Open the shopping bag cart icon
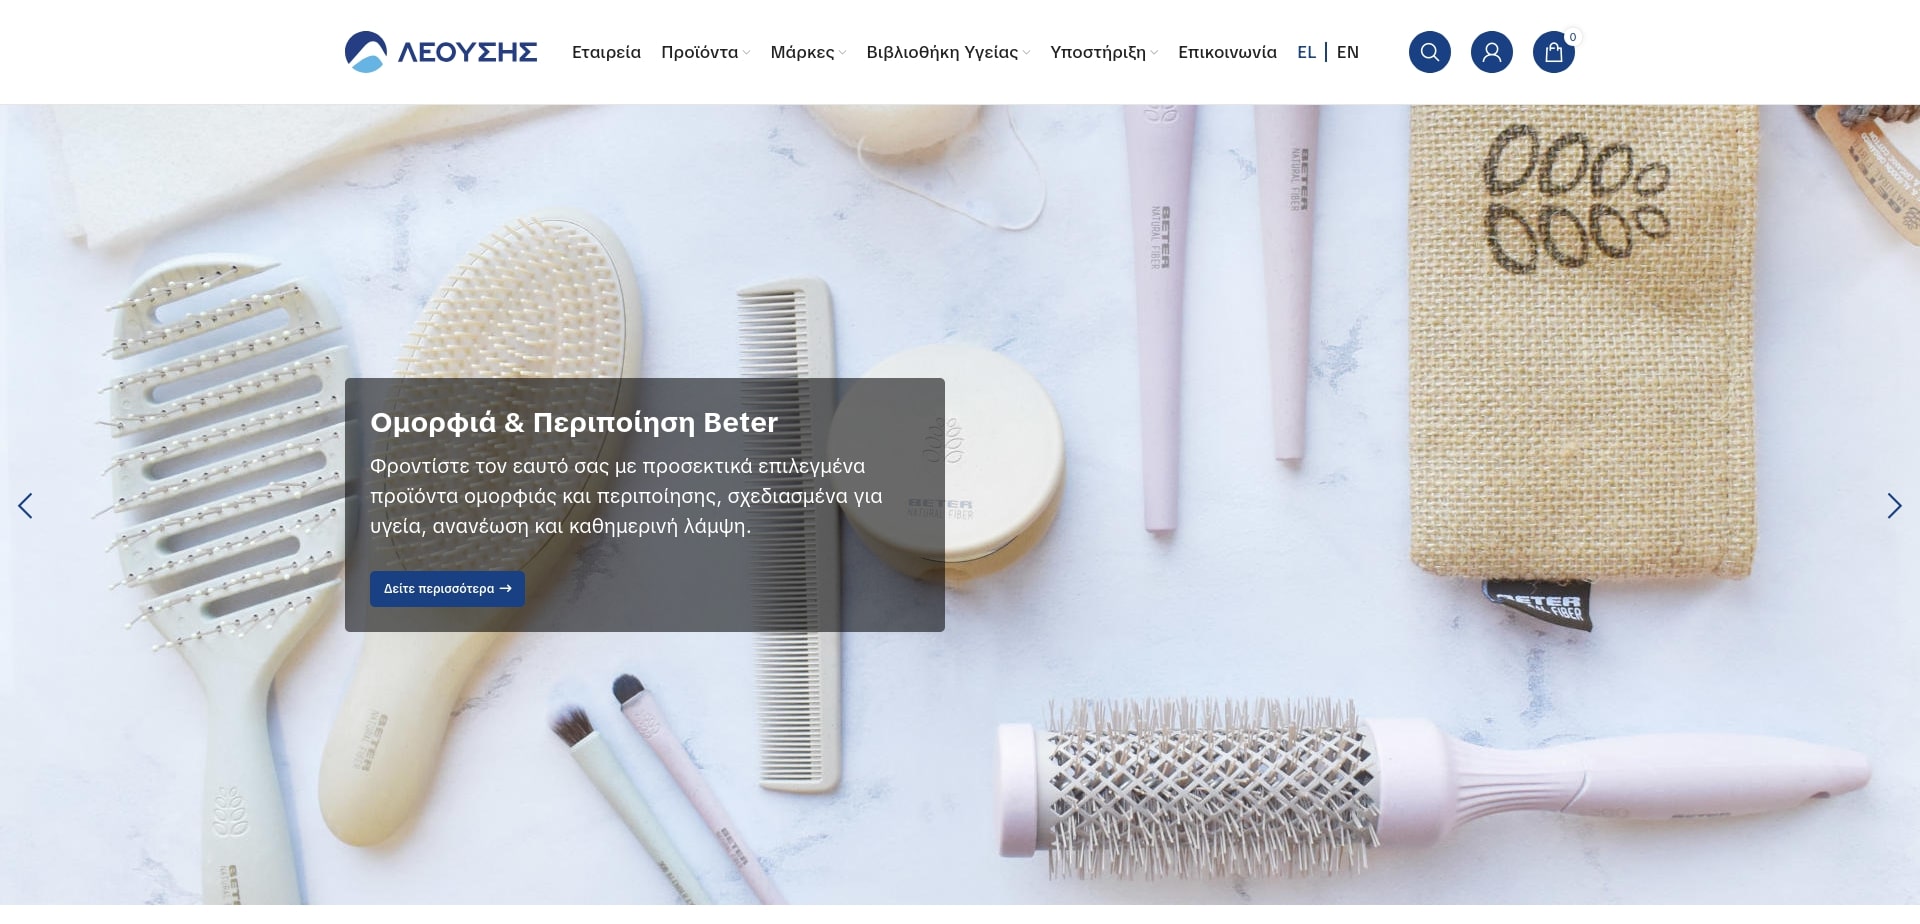The image size is (1920, 924). click(x=1553, y=53)
